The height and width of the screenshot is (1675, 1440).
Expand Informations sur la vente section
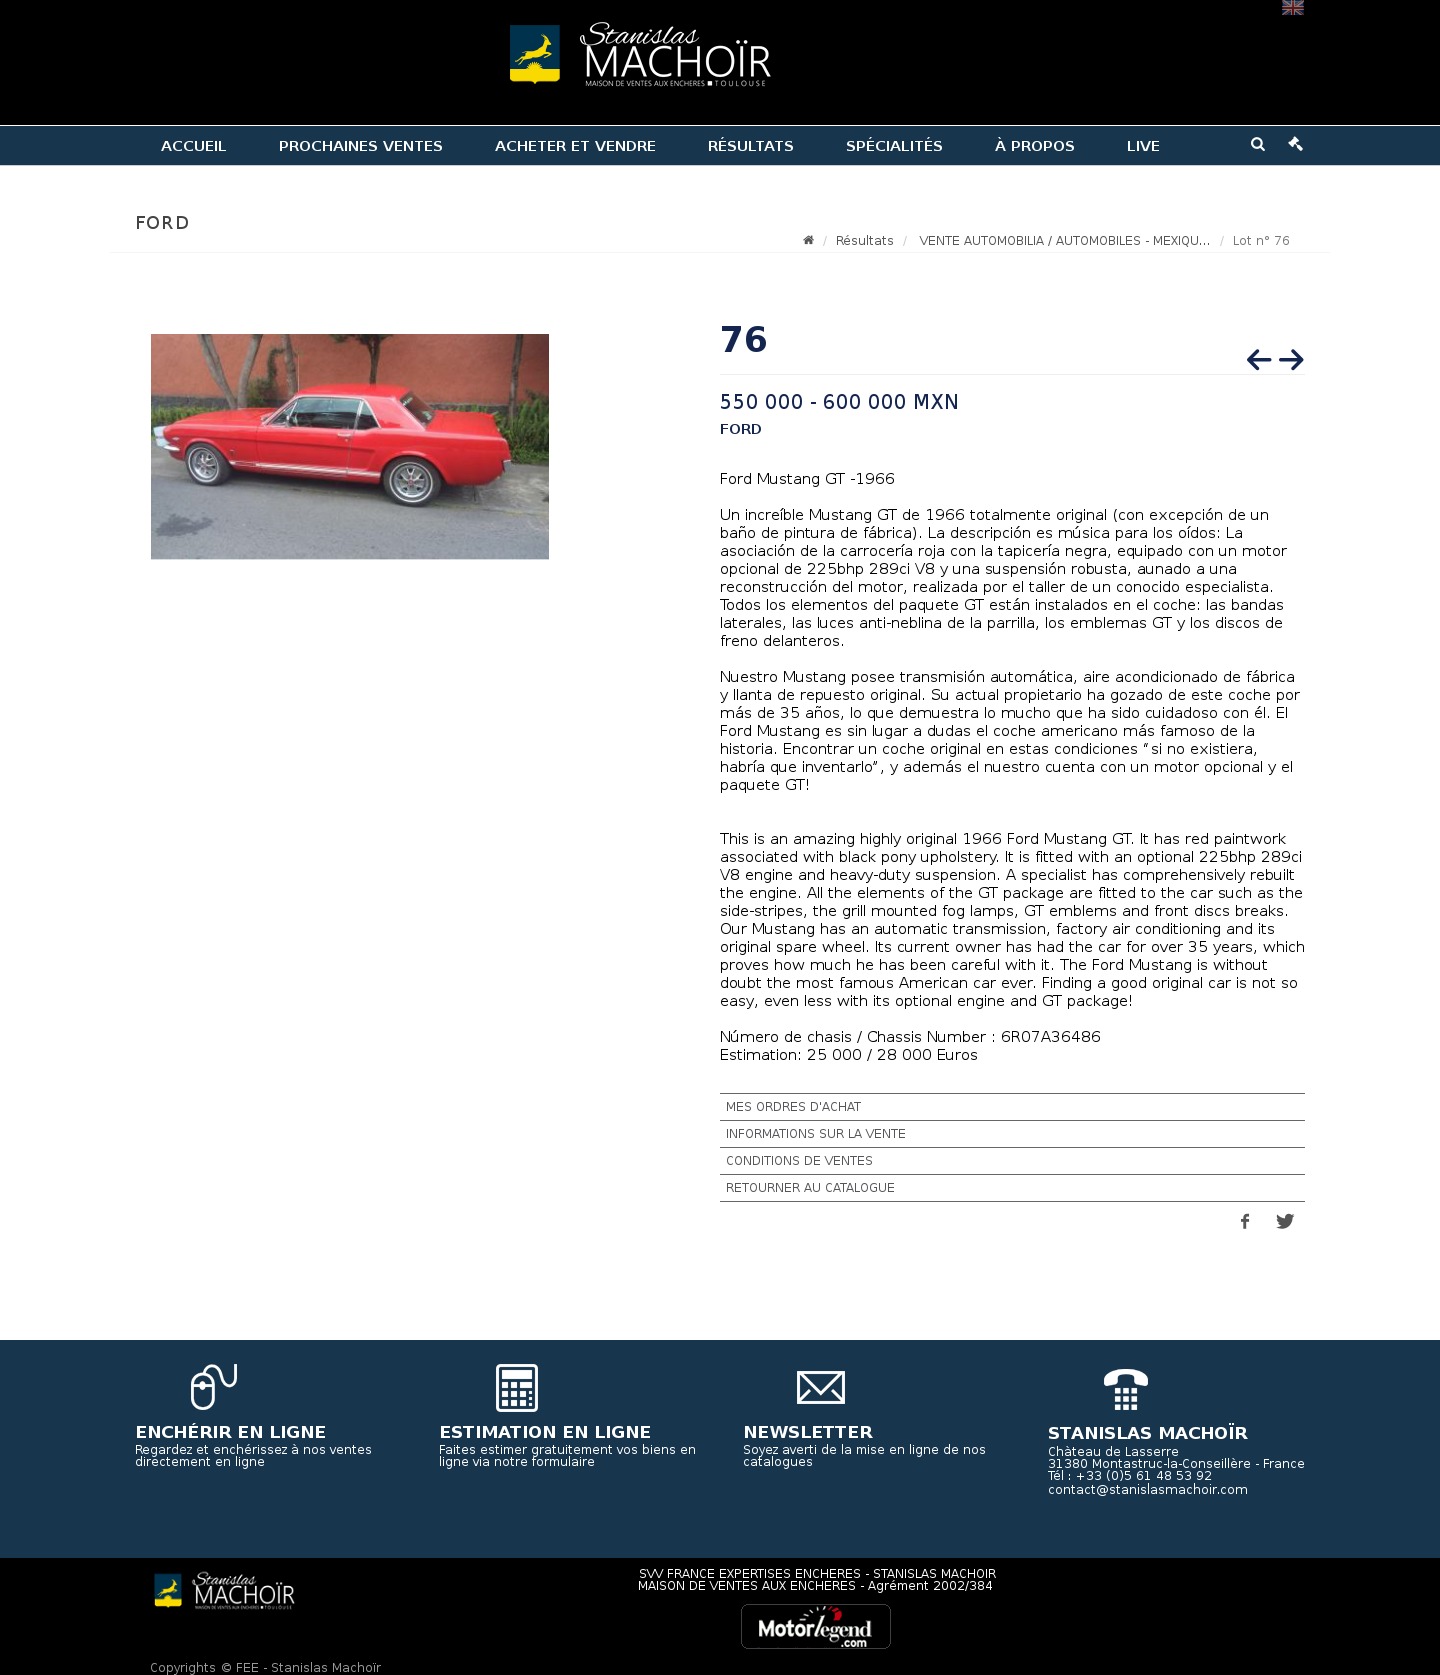click(x=1012, y=1134)
